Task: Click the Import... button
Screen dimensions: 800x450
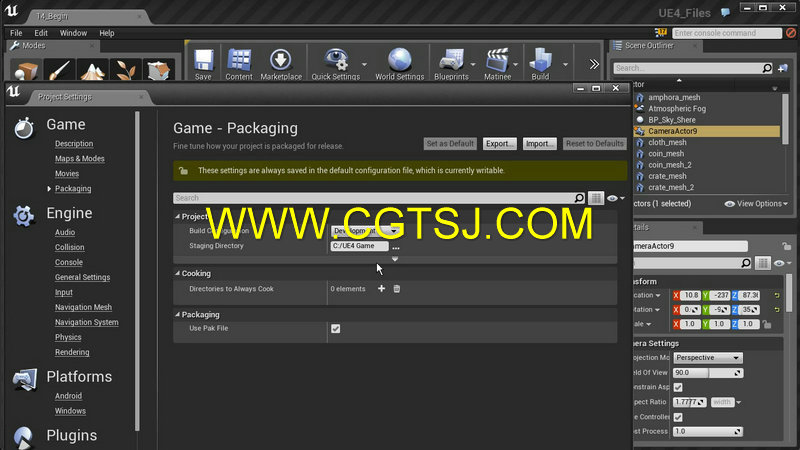Action: (539, 144)
